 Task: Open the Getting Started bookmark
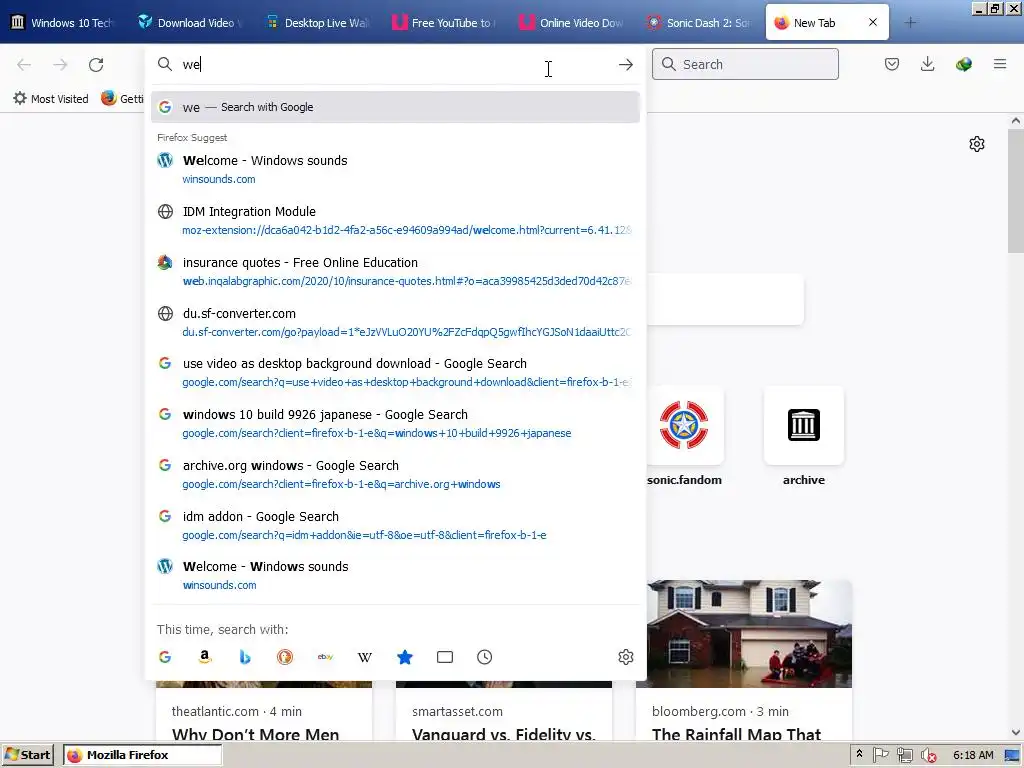121,99
